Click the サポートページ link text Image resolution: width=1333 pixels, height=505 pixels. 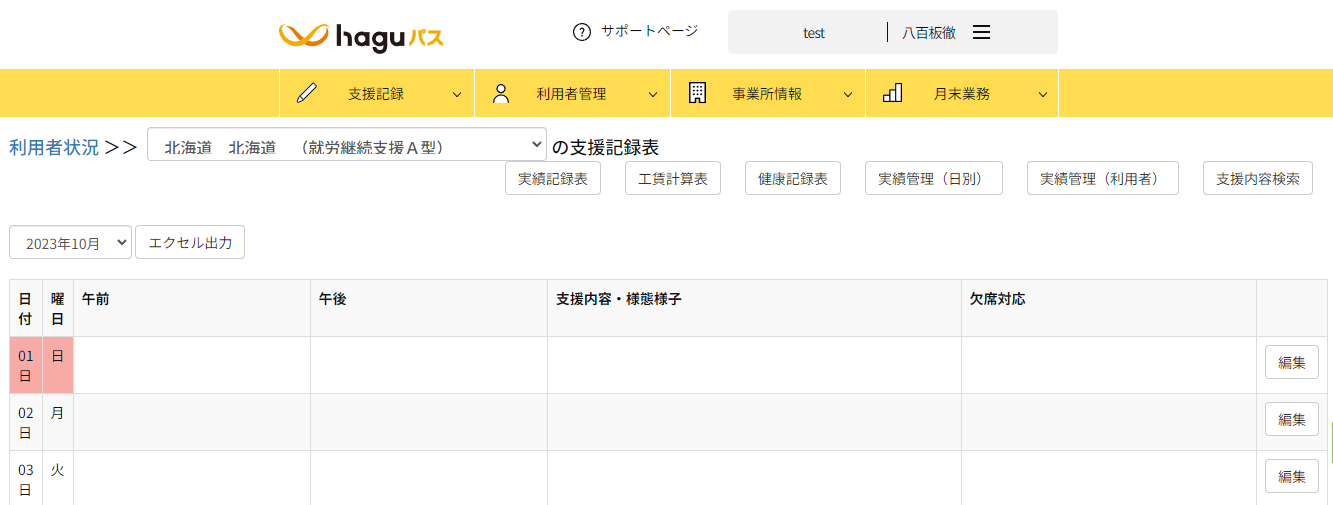(649, 31)
